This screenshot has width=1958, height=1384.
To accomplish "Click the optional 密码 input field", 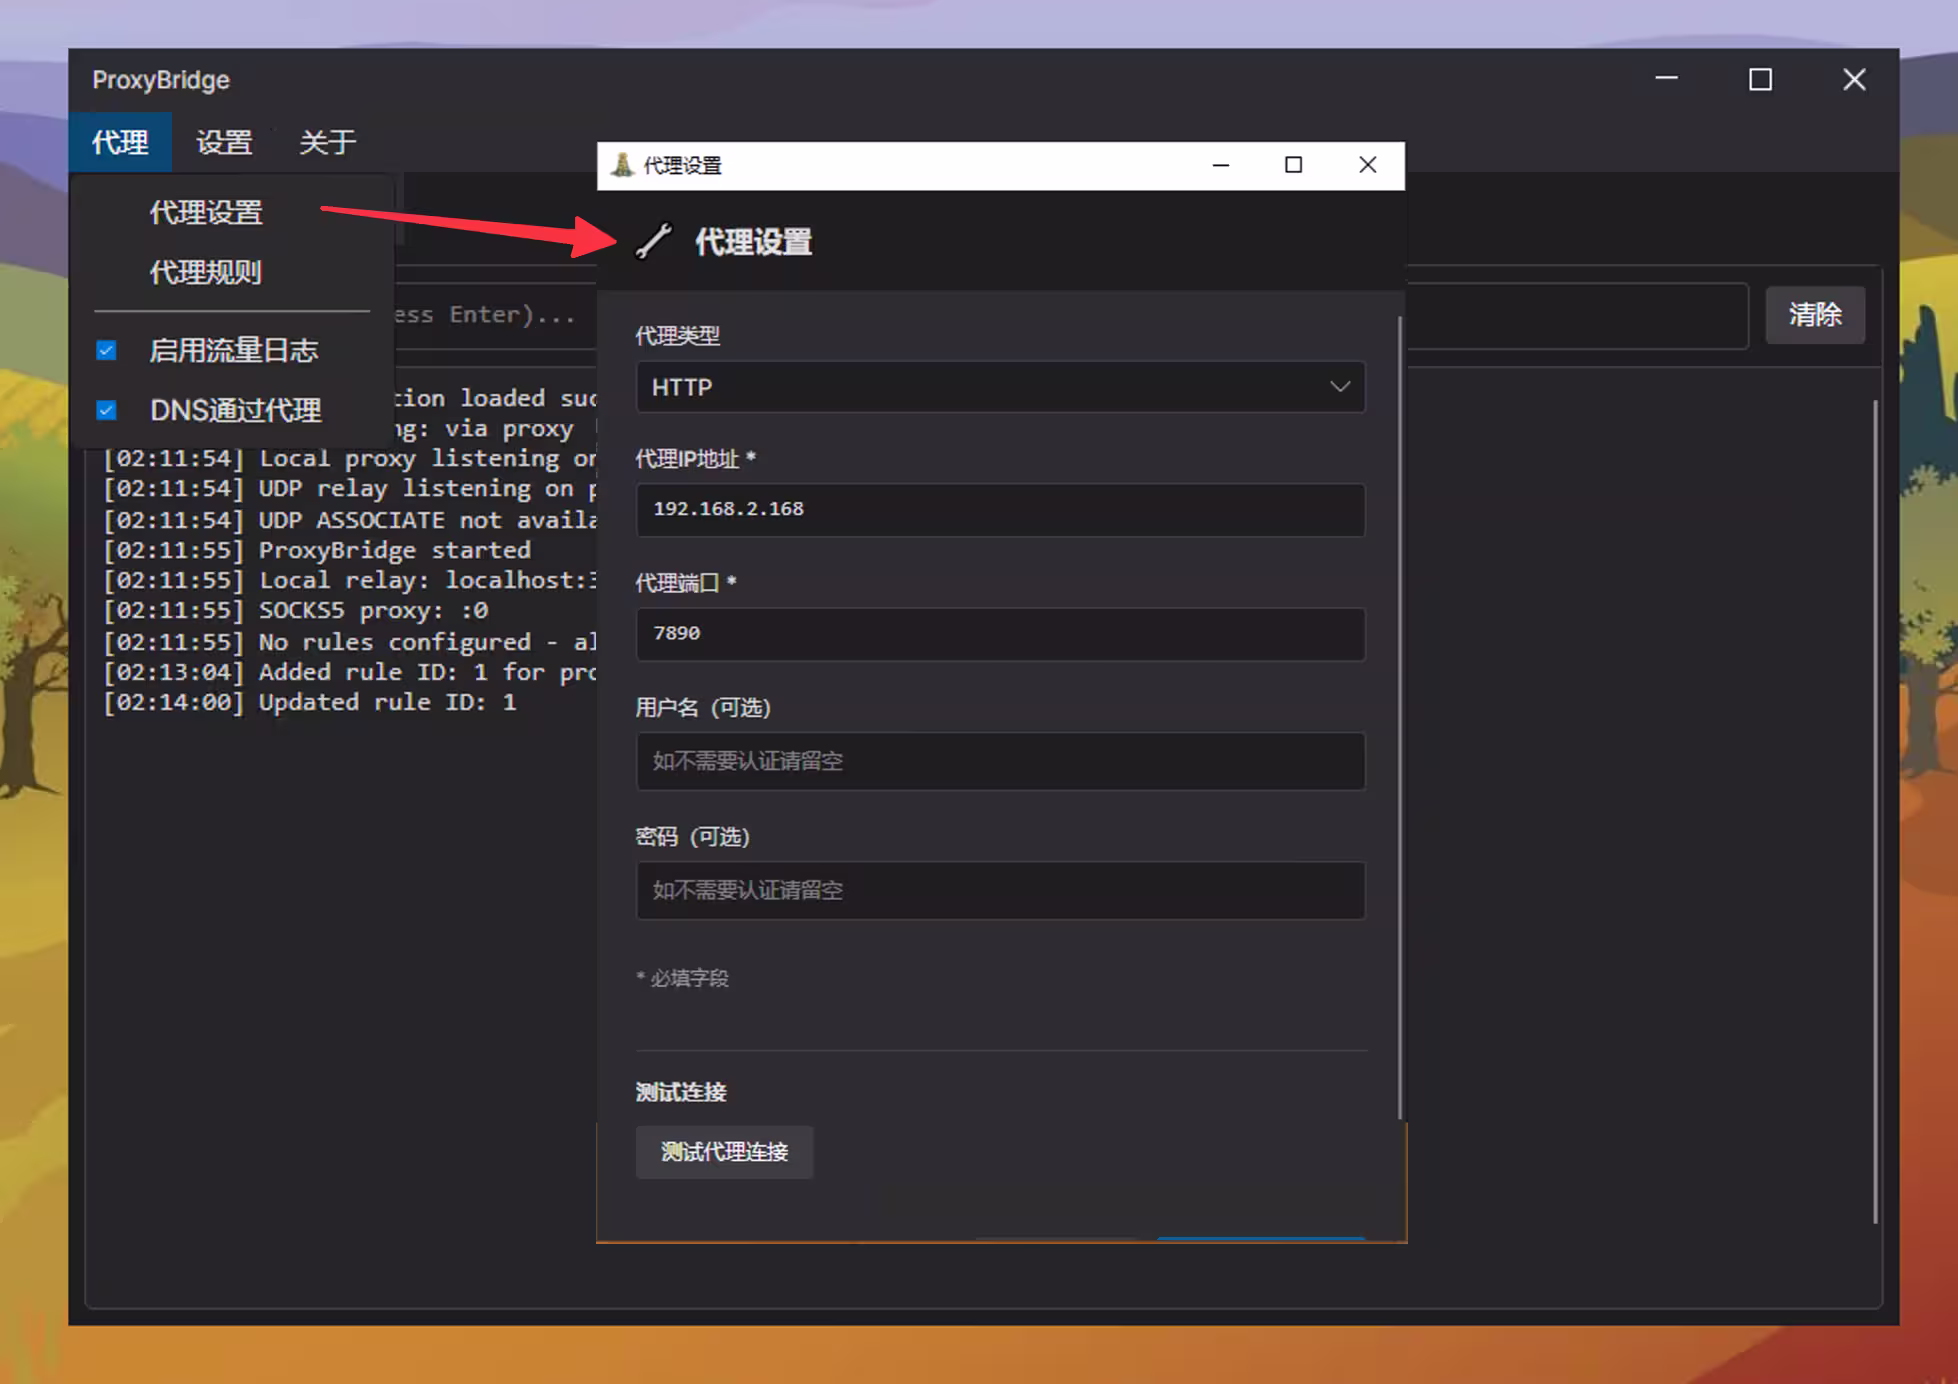I will click(x=1000, y=890).
